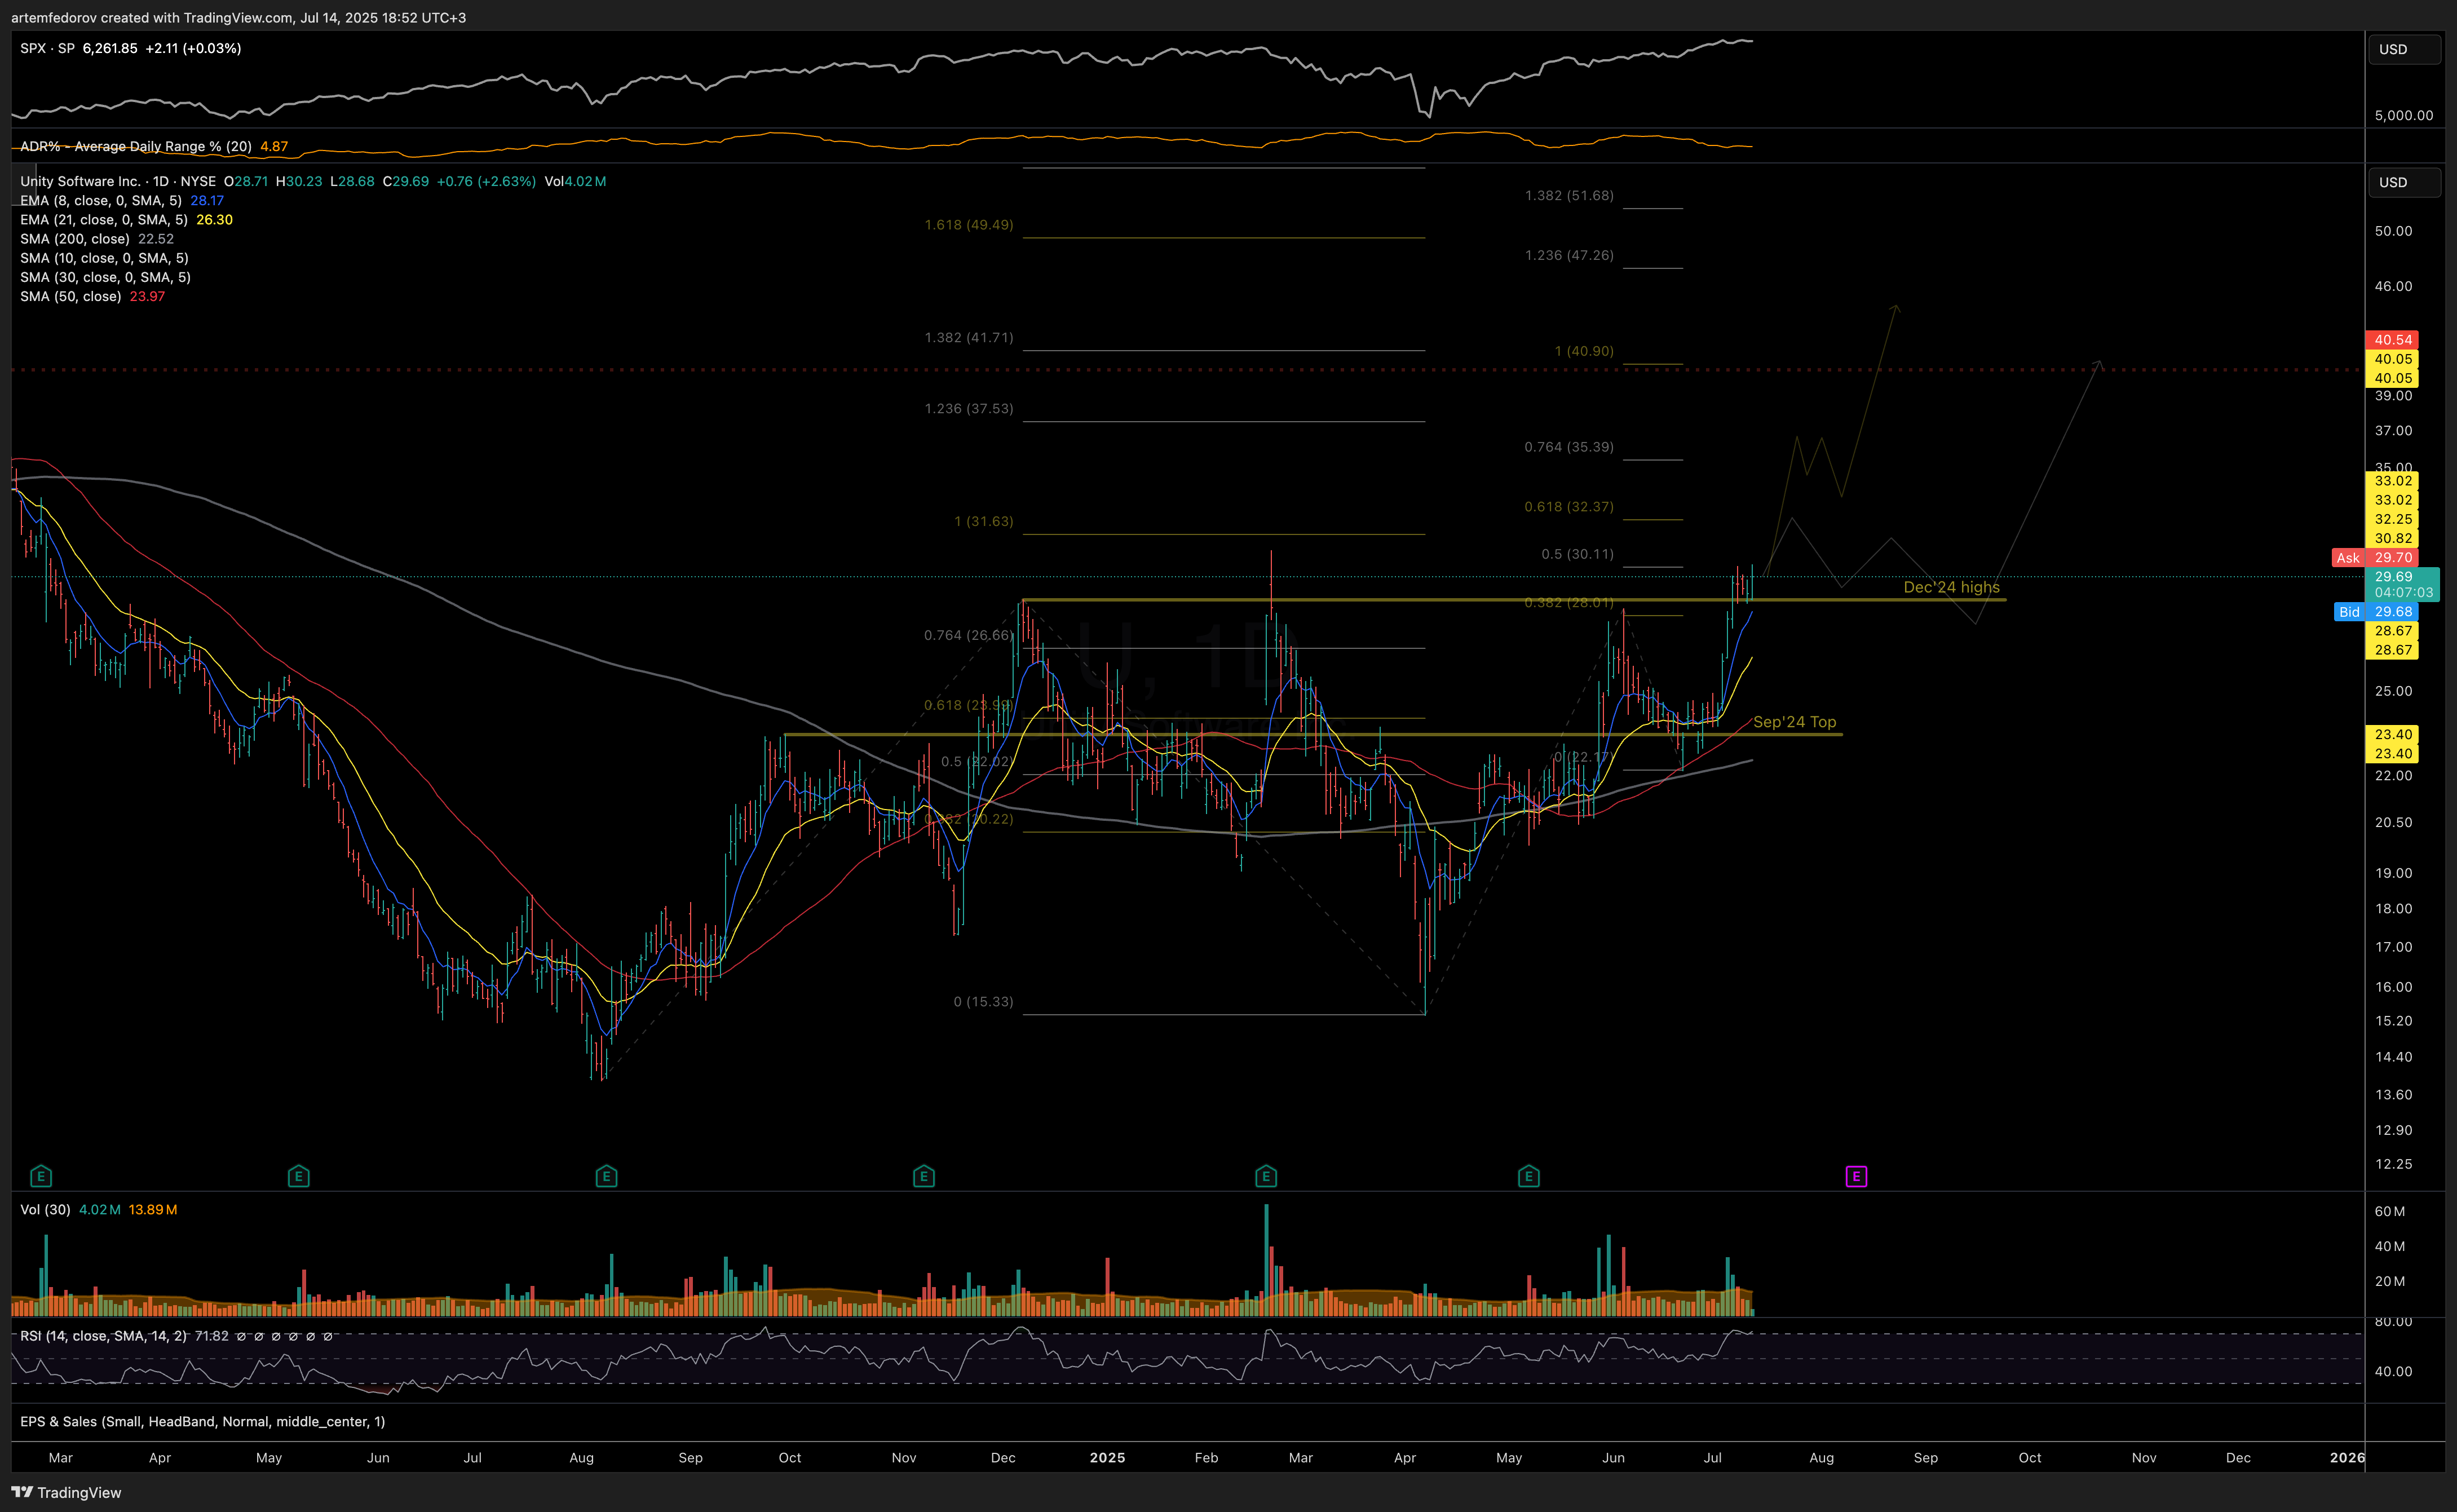This screenshot has width=2457, height=1512.
Task: Click the magenta upcoming earnings E marker
Action: tap(1856, 1176)
